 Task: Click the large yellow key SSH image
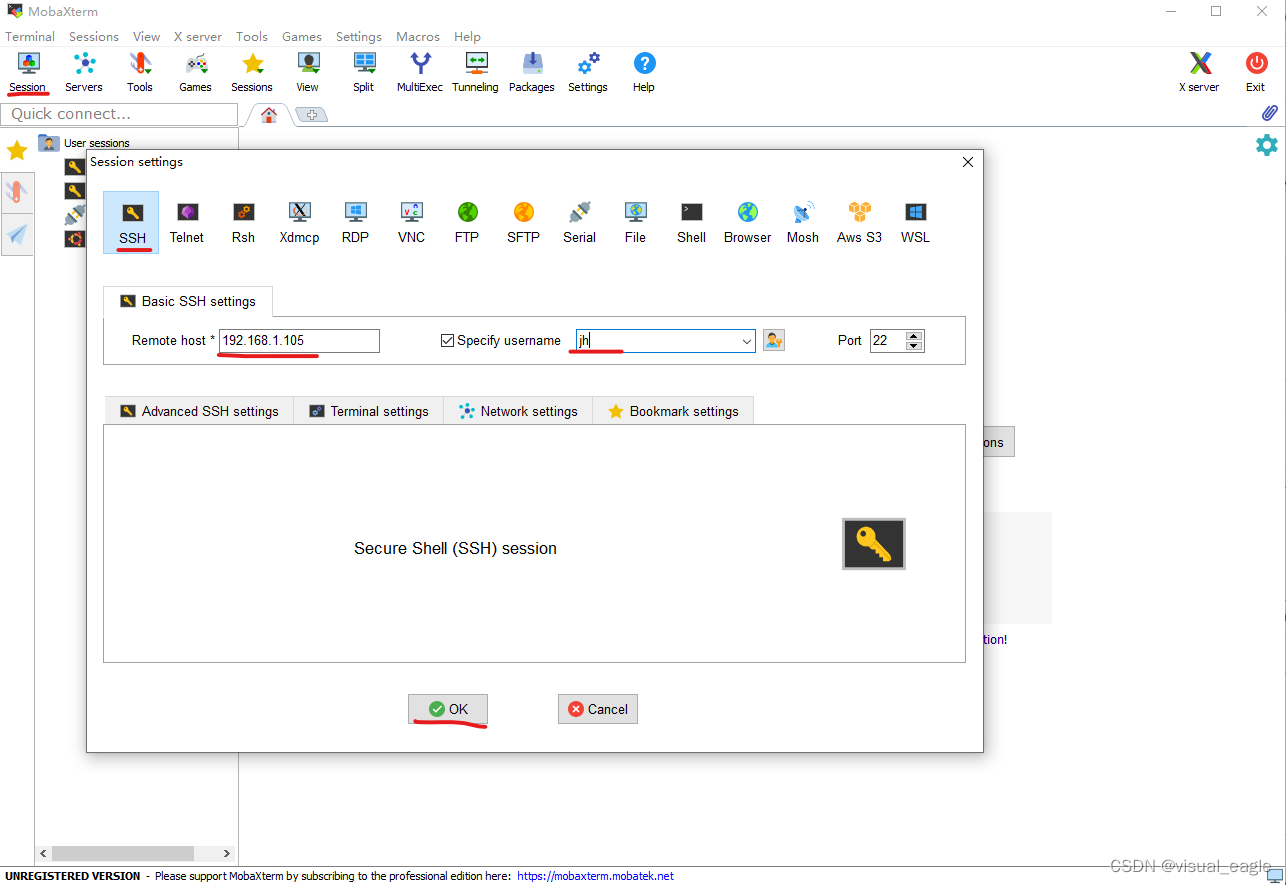(x=874, y=544)
